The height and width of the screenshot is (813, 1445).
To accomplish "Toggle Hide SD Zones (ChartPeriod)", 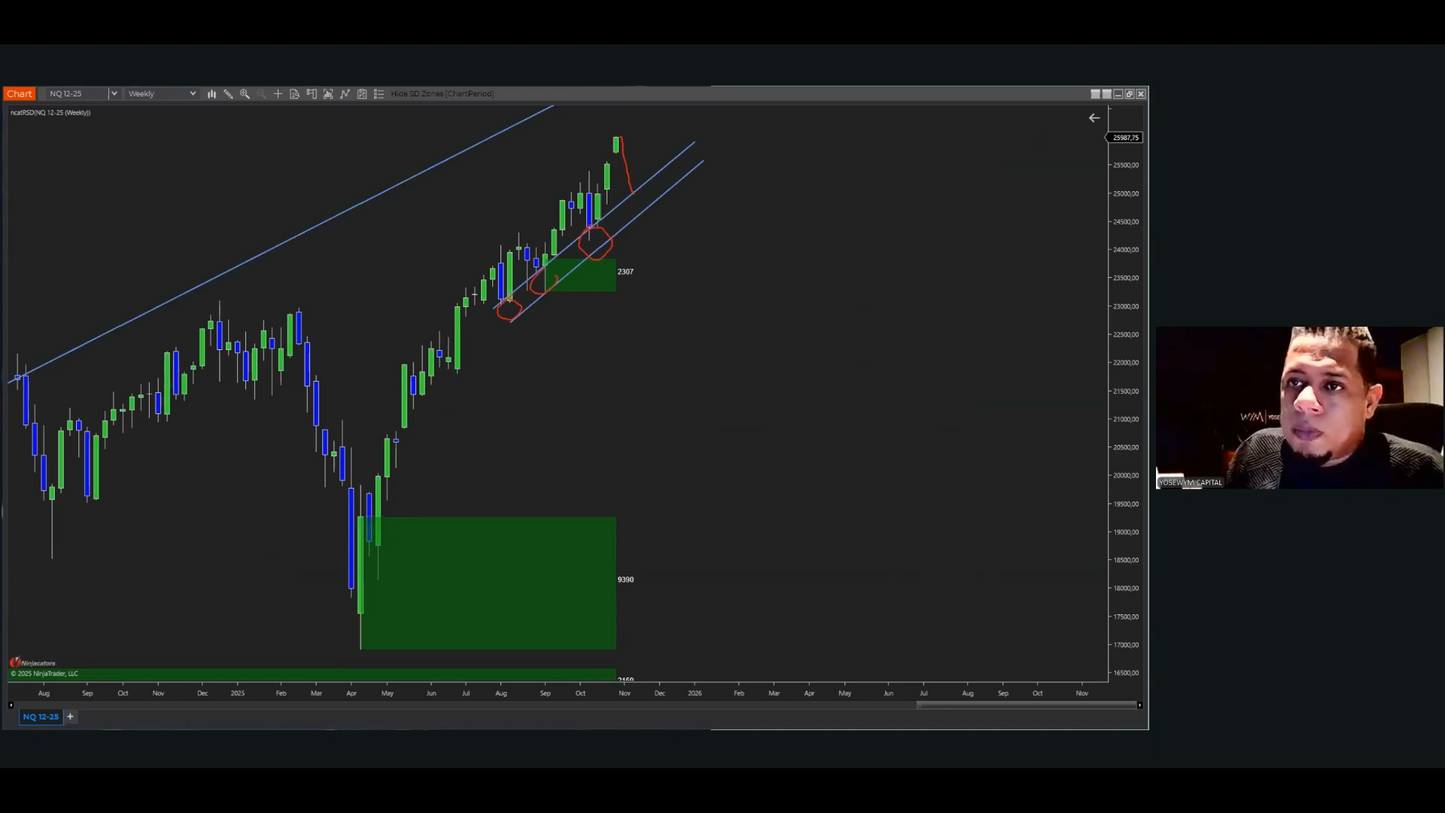I will pos(442,94).
